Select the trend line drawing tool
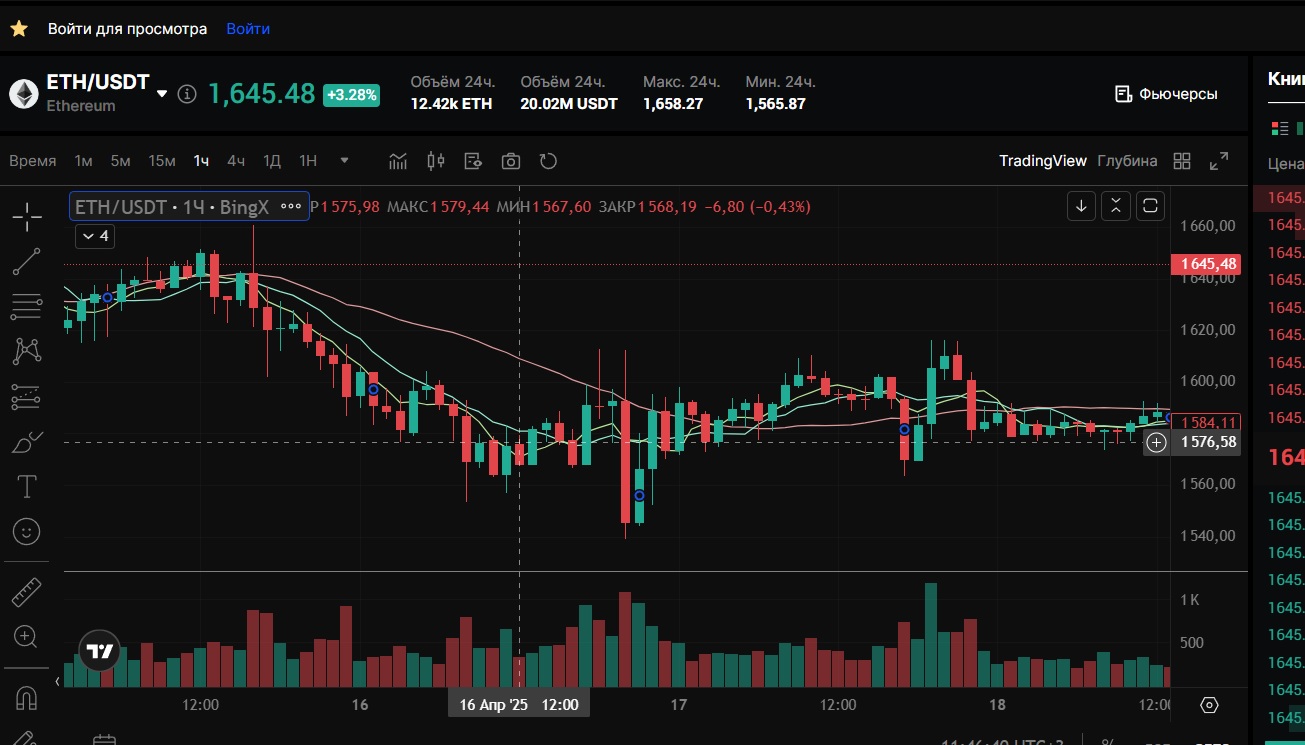 pyautogui.click(x=27, y=262)
